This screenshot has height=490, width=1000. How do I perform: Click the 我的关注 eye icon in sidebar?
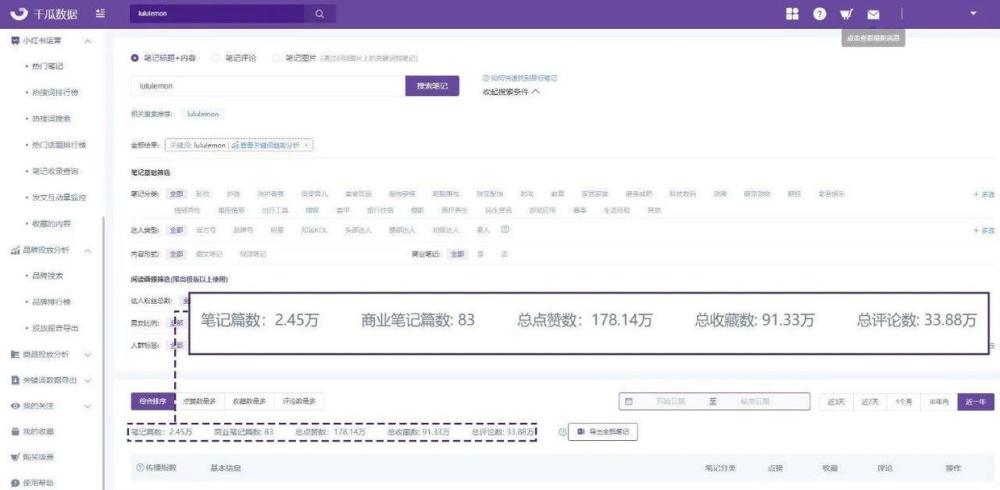tap(15, 406)
